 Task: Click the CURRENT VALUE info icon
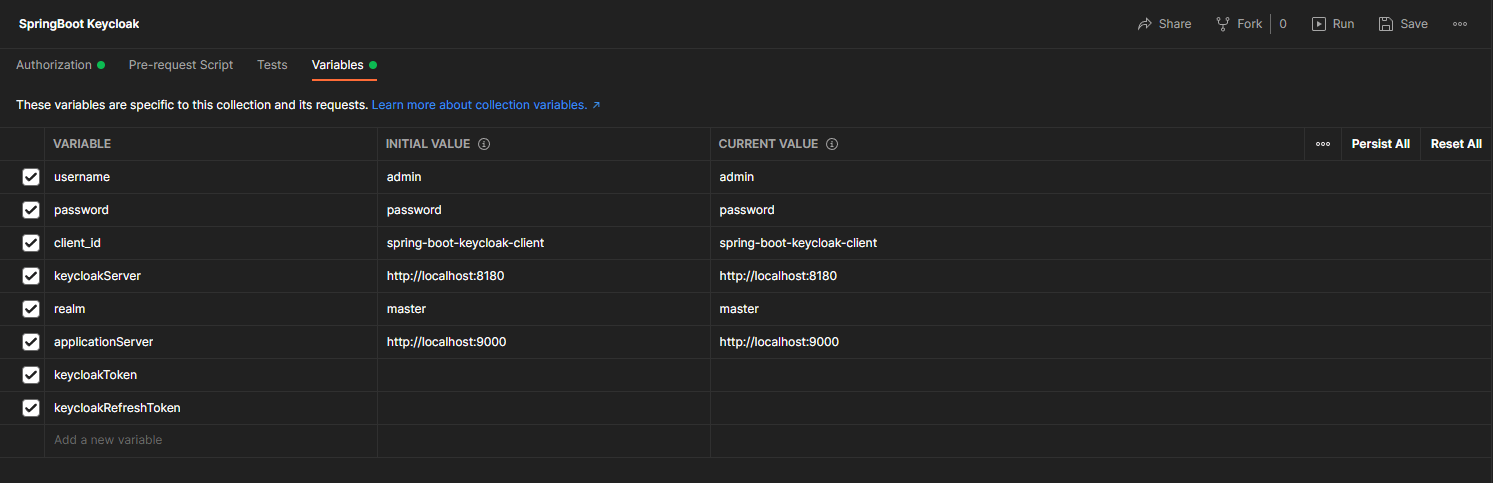coord(832,144)
